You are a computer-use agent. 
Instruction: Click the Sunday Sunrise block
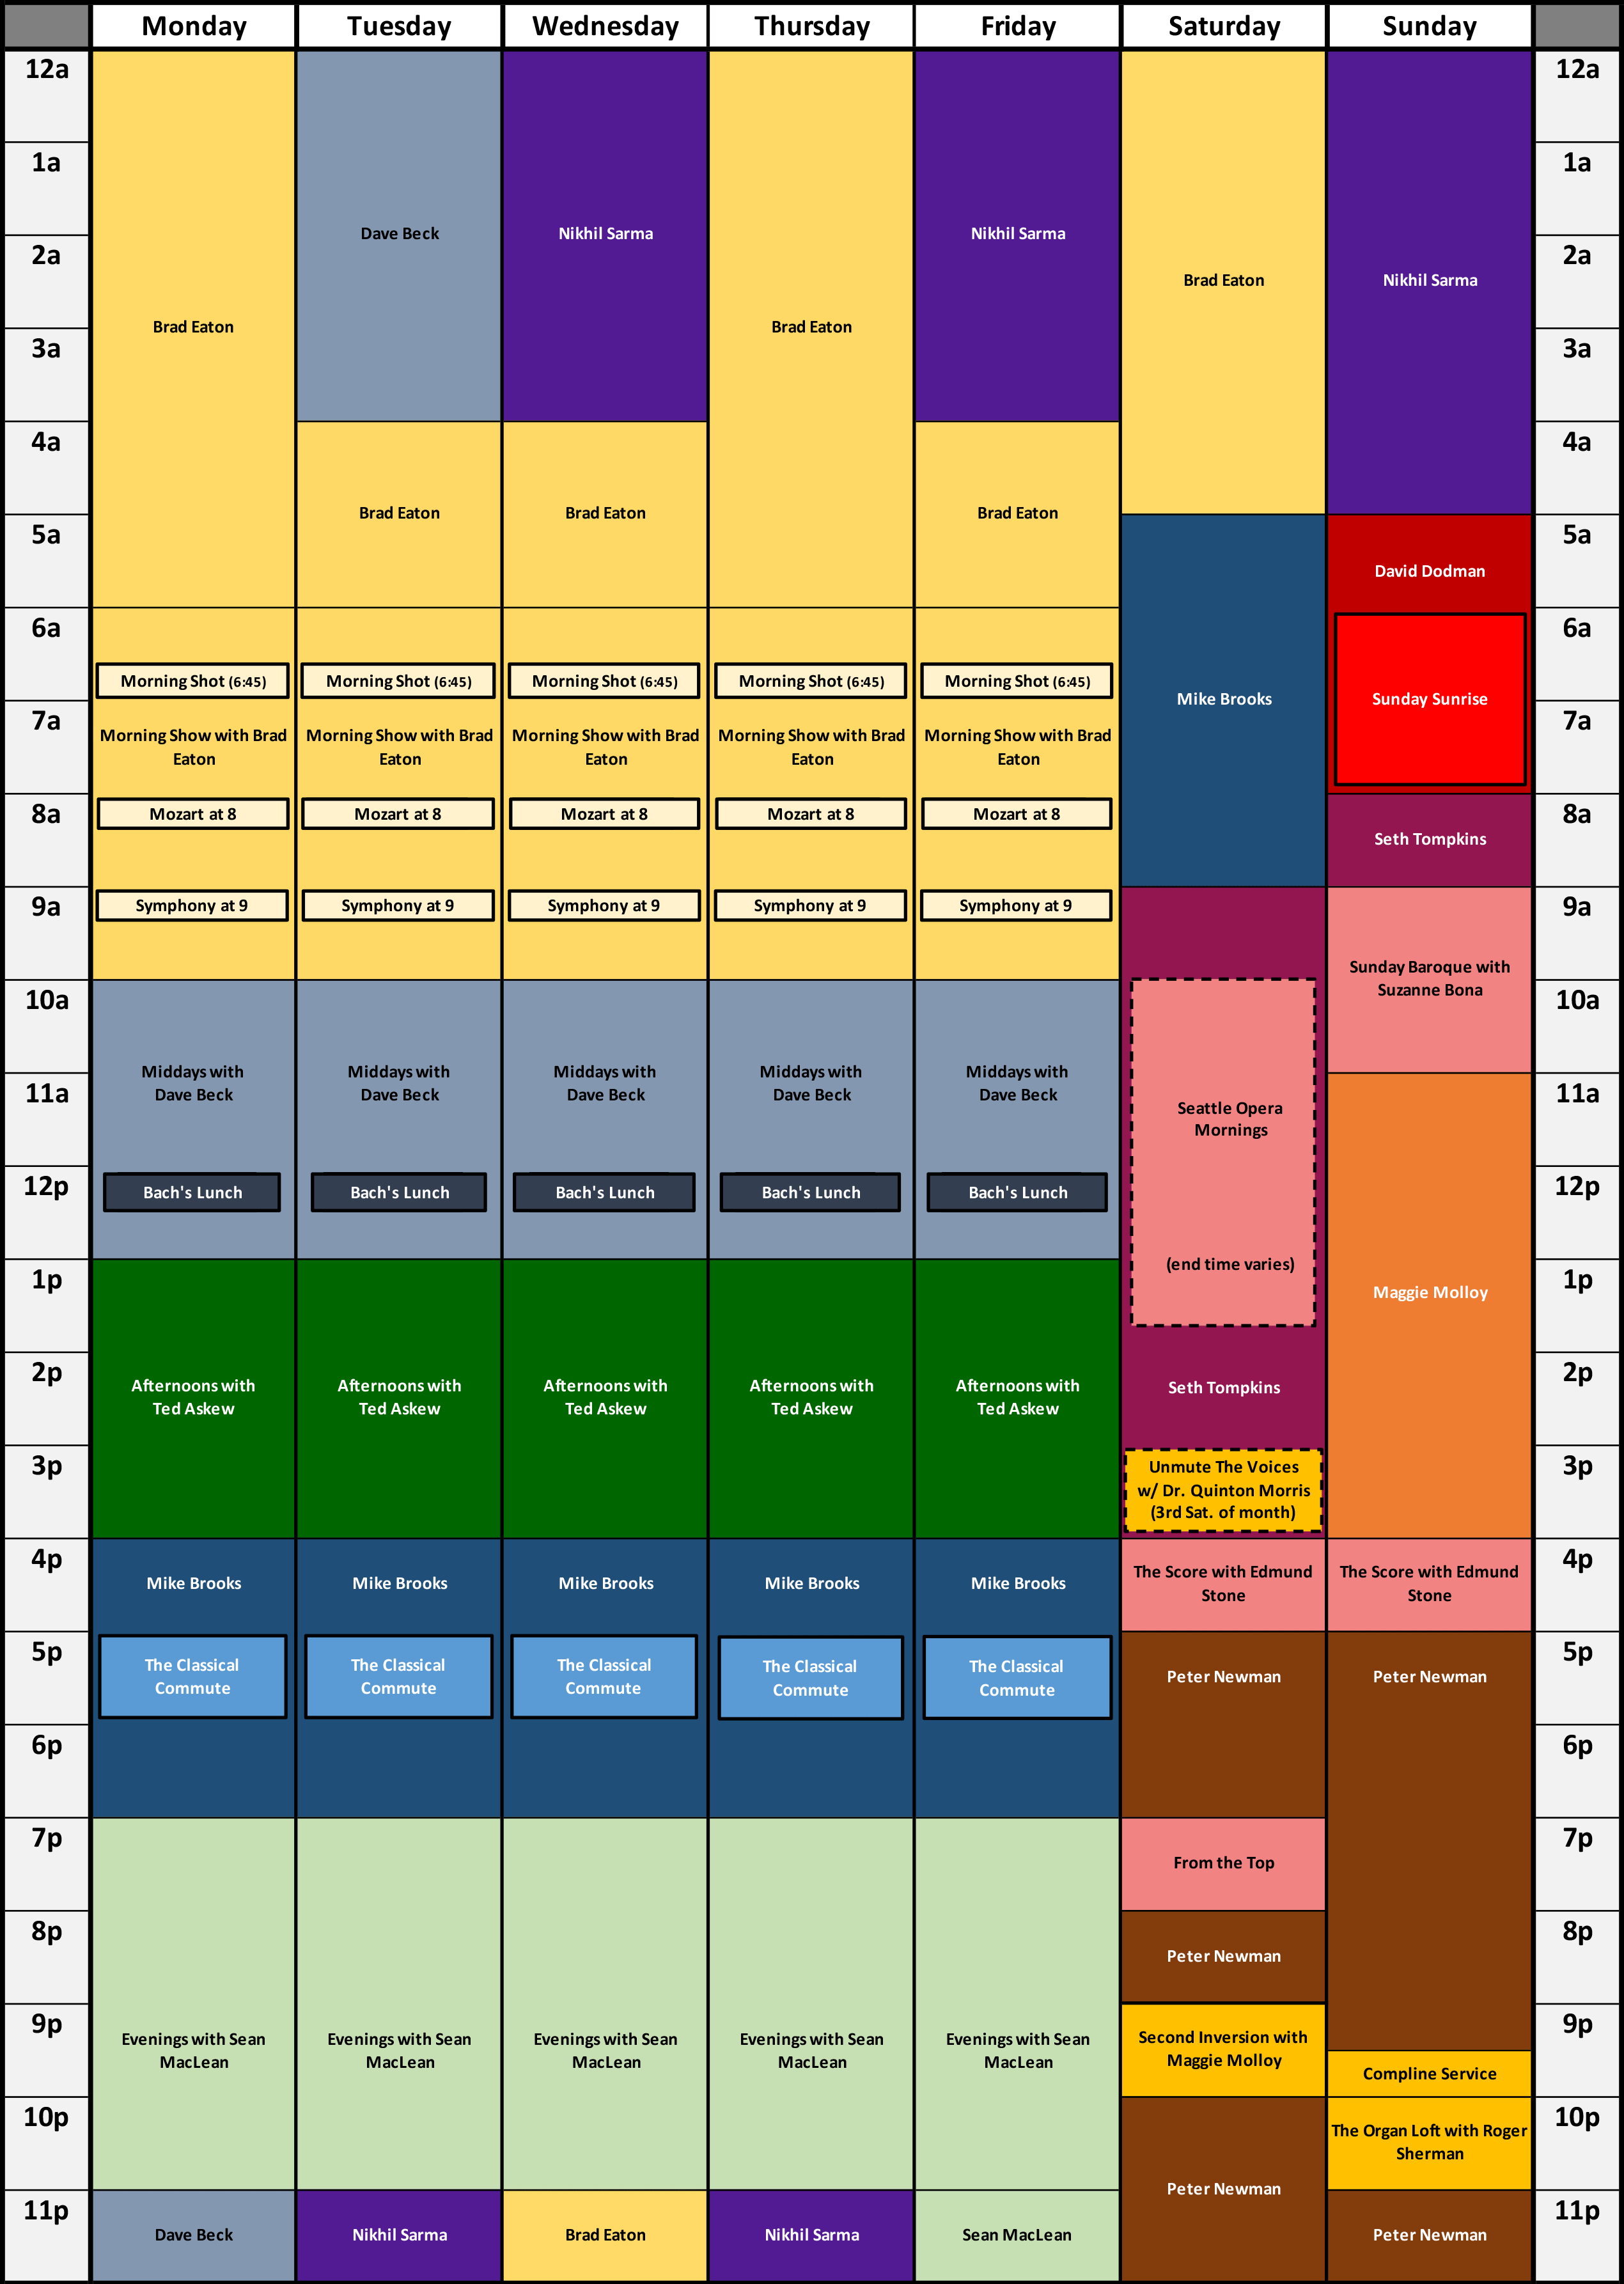click(1430, 699)
